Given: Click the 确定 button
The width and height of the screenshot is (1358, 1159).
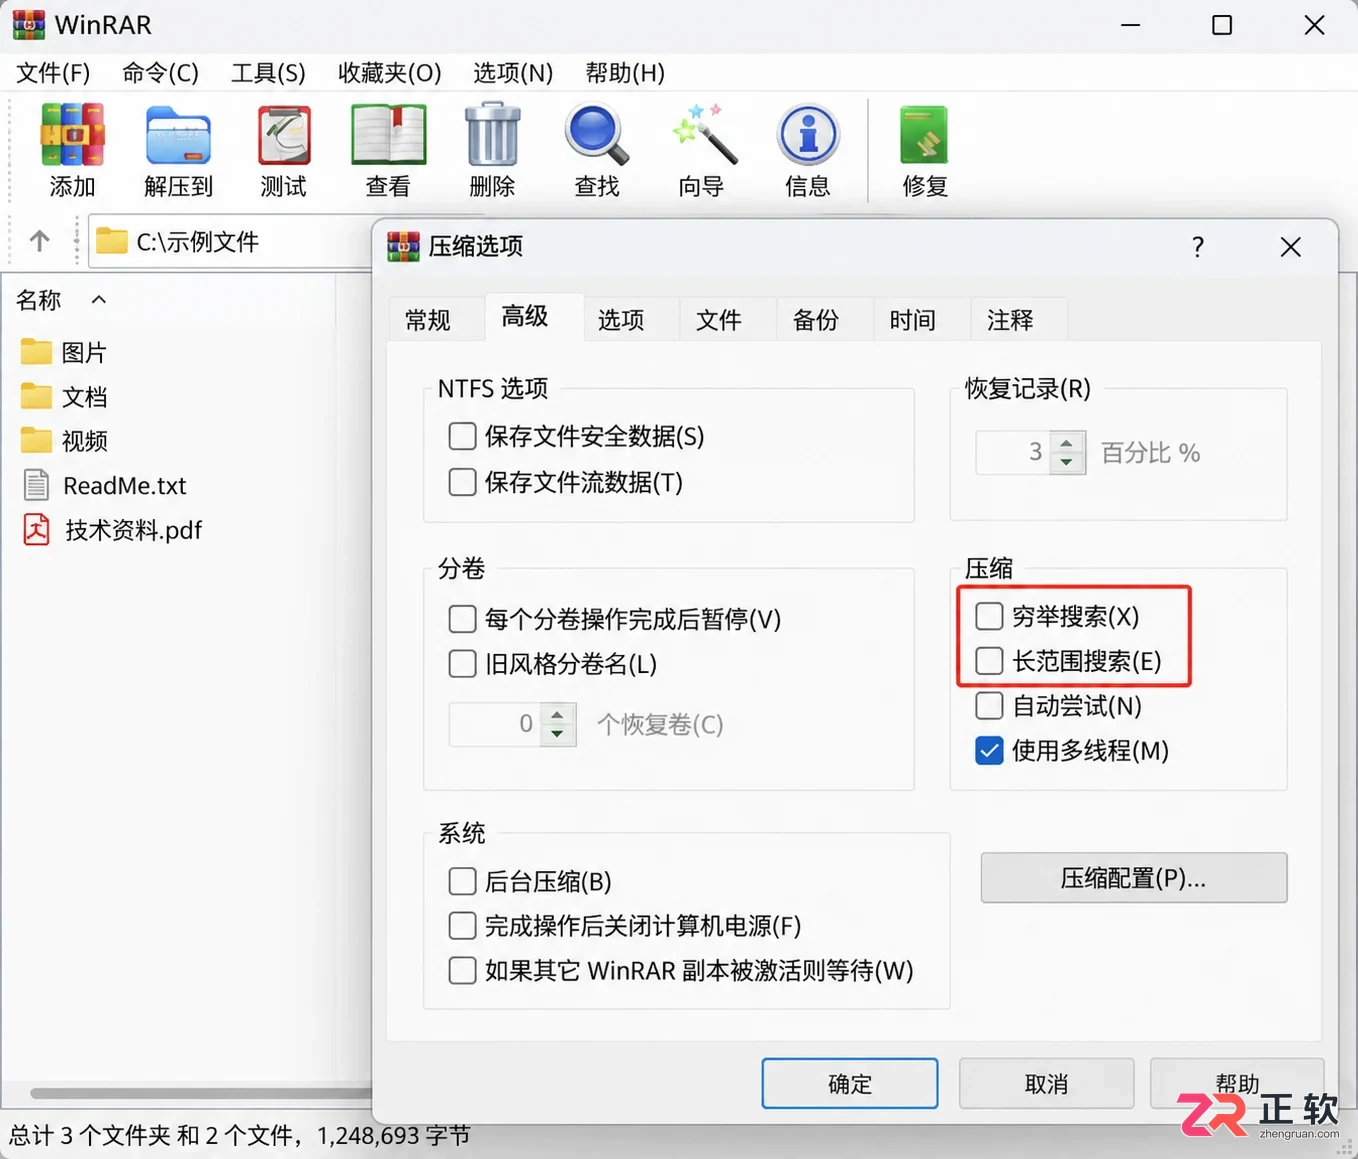Looking at the screenshot, I should pos(850,1084).
